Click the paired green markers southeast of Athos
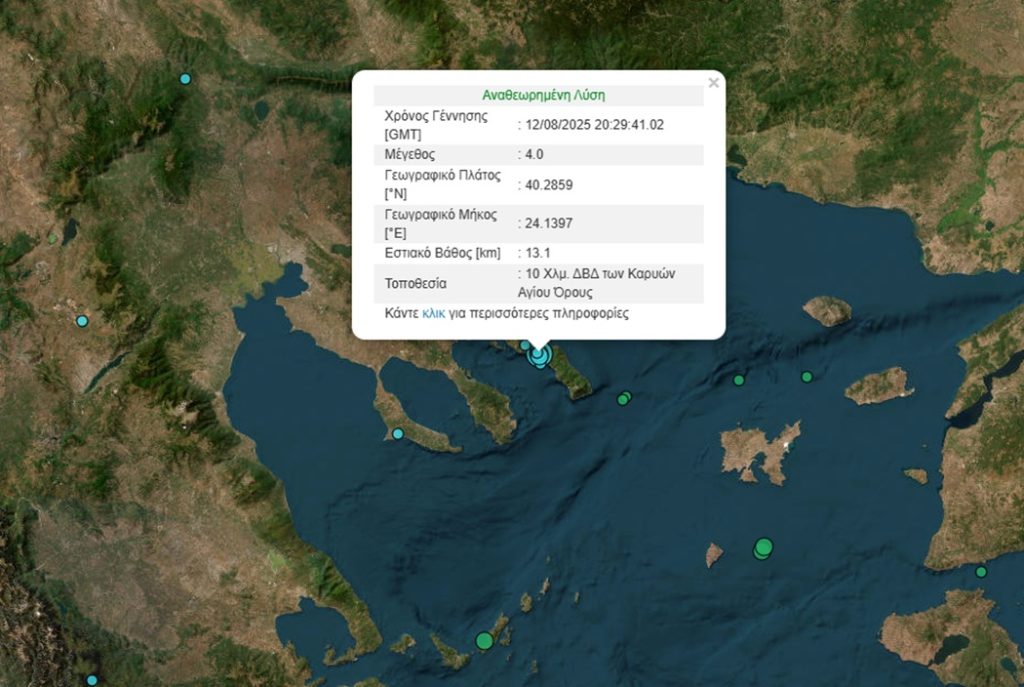 pos(624,398)
